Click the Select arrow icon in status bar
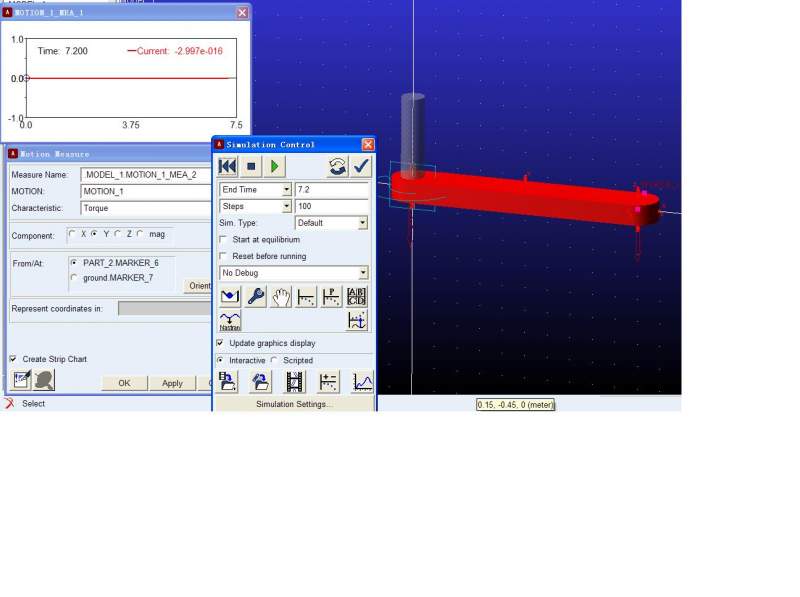 click(x=10, y=404)
